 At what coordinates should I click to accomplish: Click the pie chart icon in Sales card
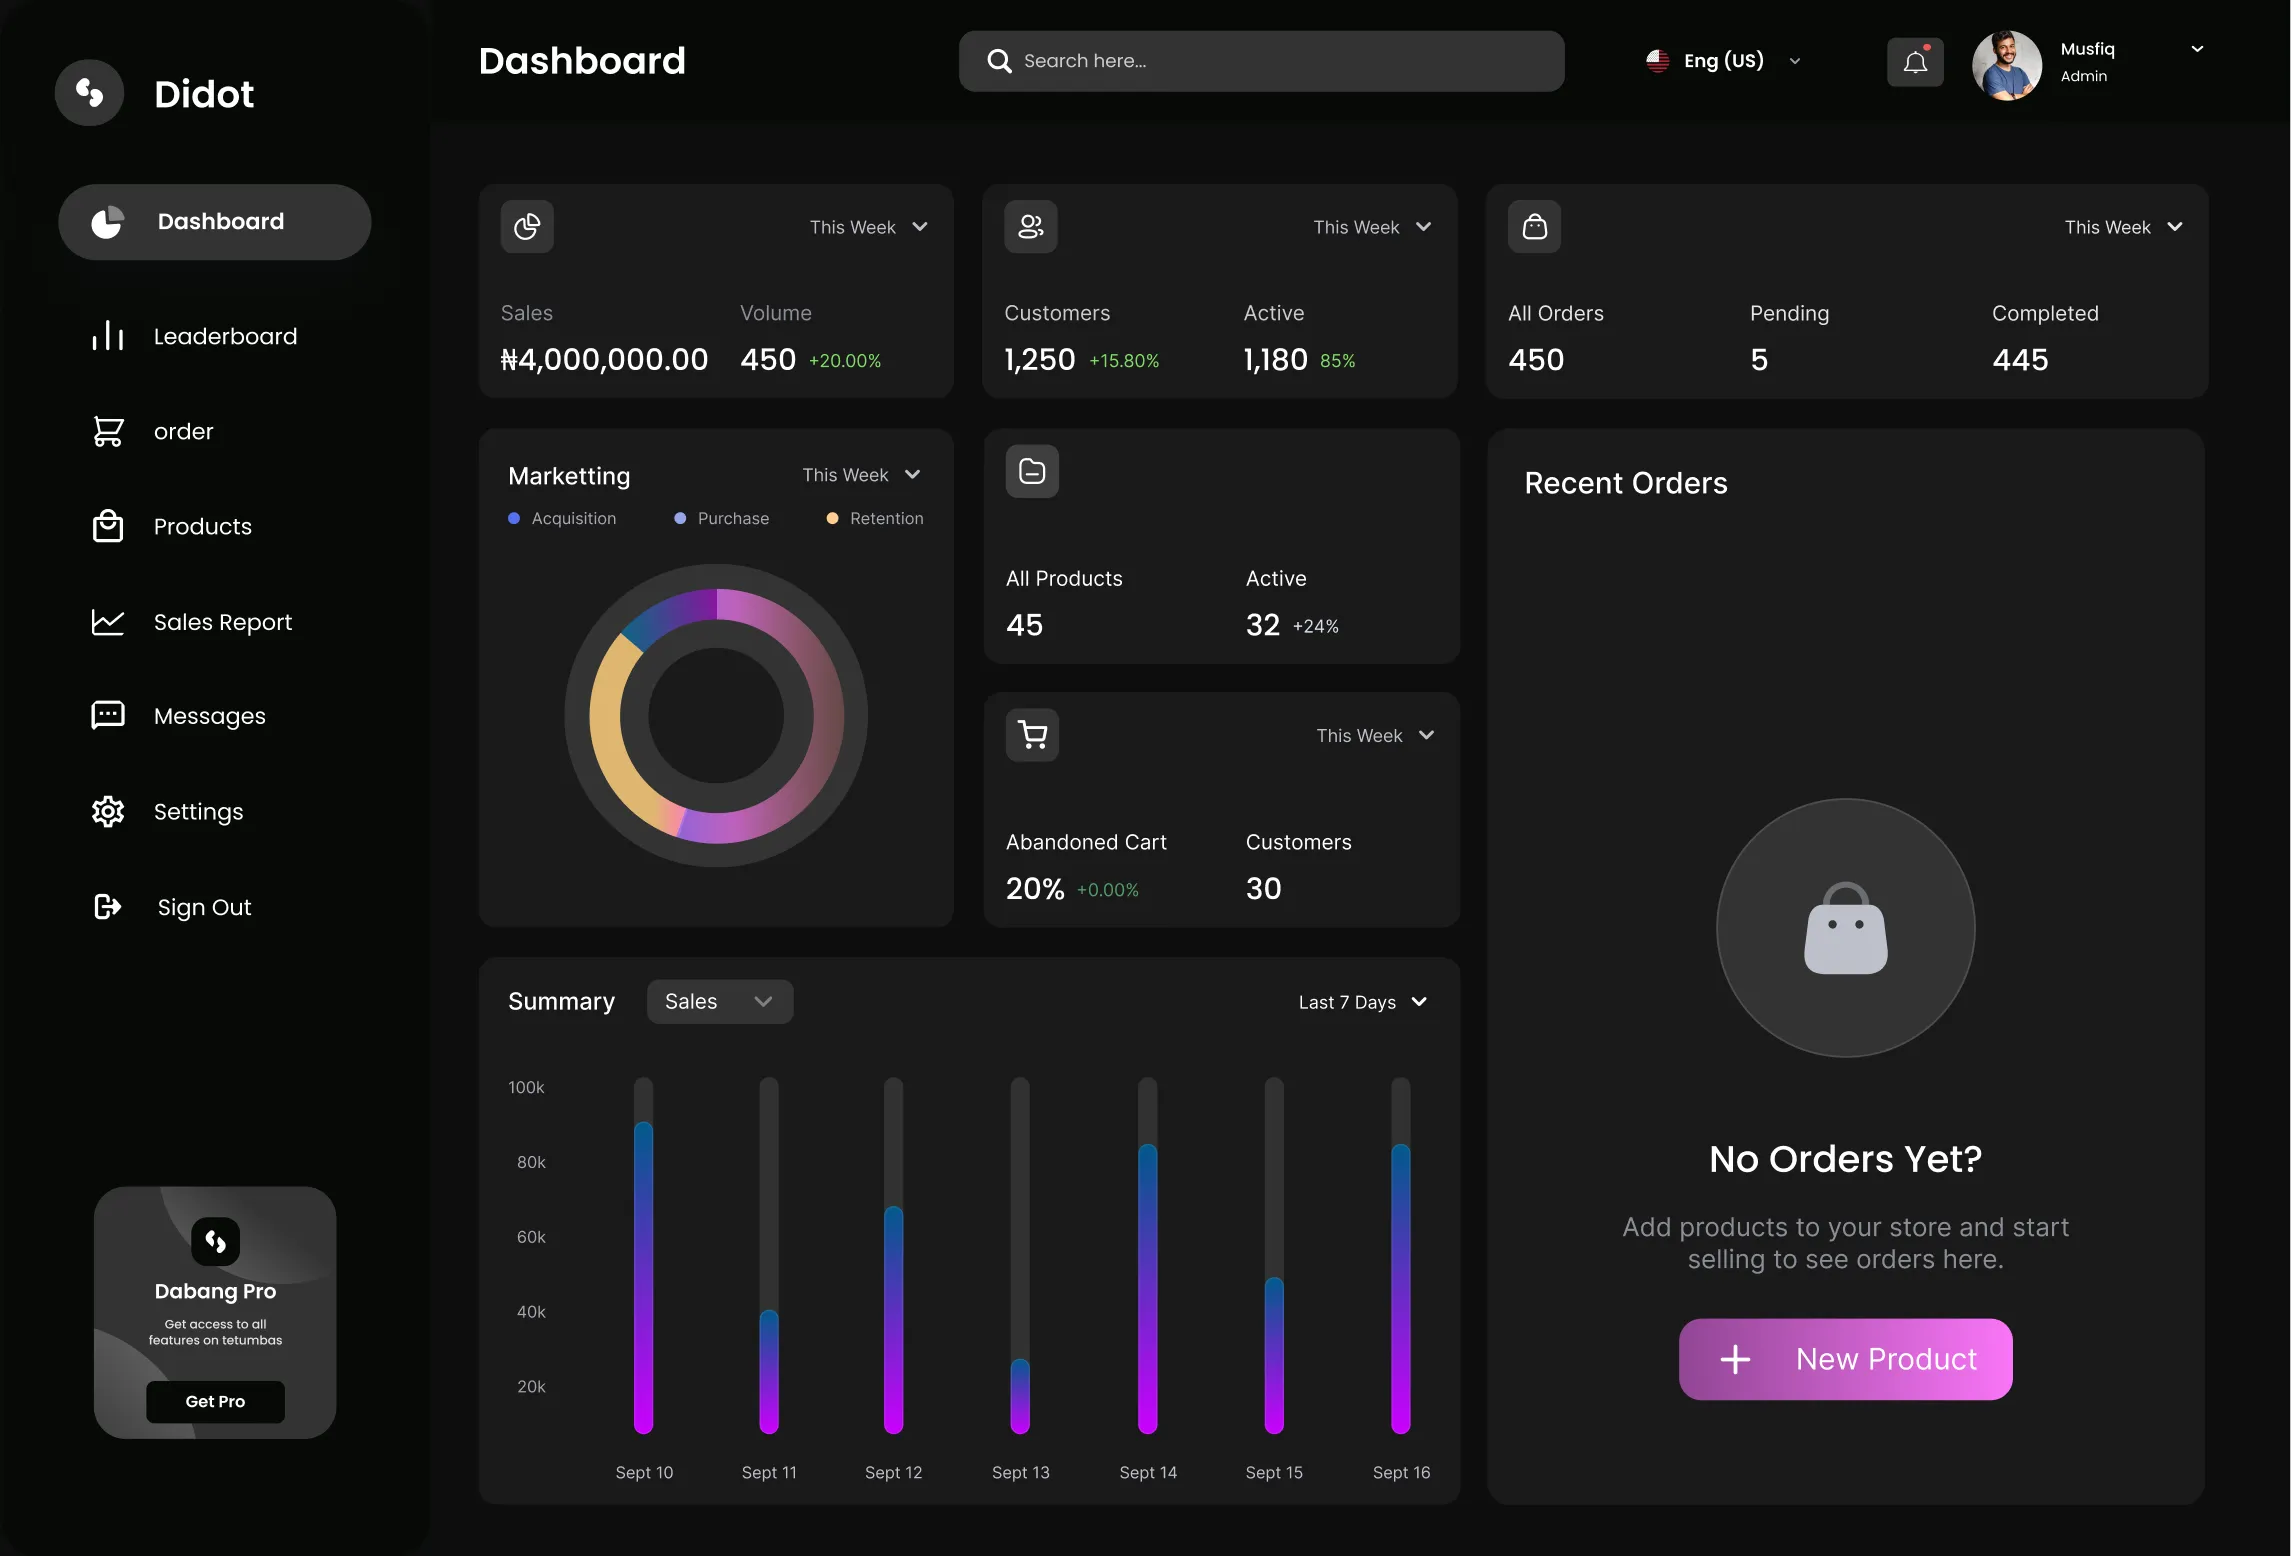(x=527, y=227)
